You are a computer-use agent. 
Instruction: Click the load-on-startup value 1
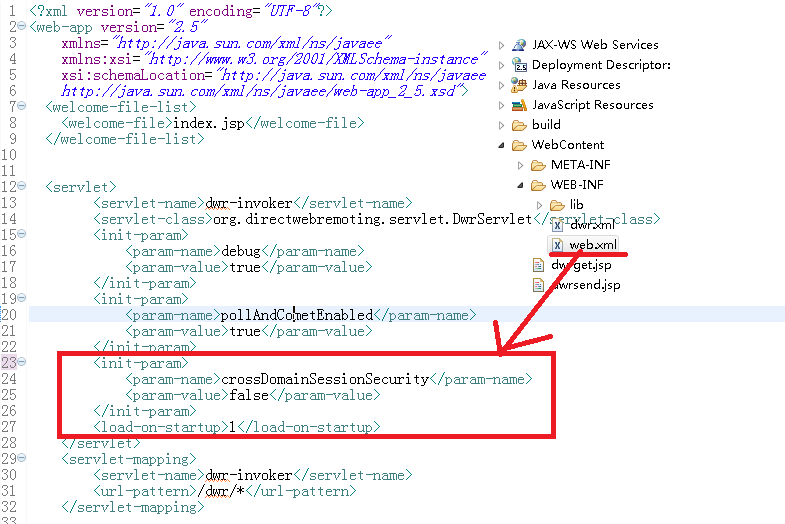pyautogui.click(x=232, y=427)
